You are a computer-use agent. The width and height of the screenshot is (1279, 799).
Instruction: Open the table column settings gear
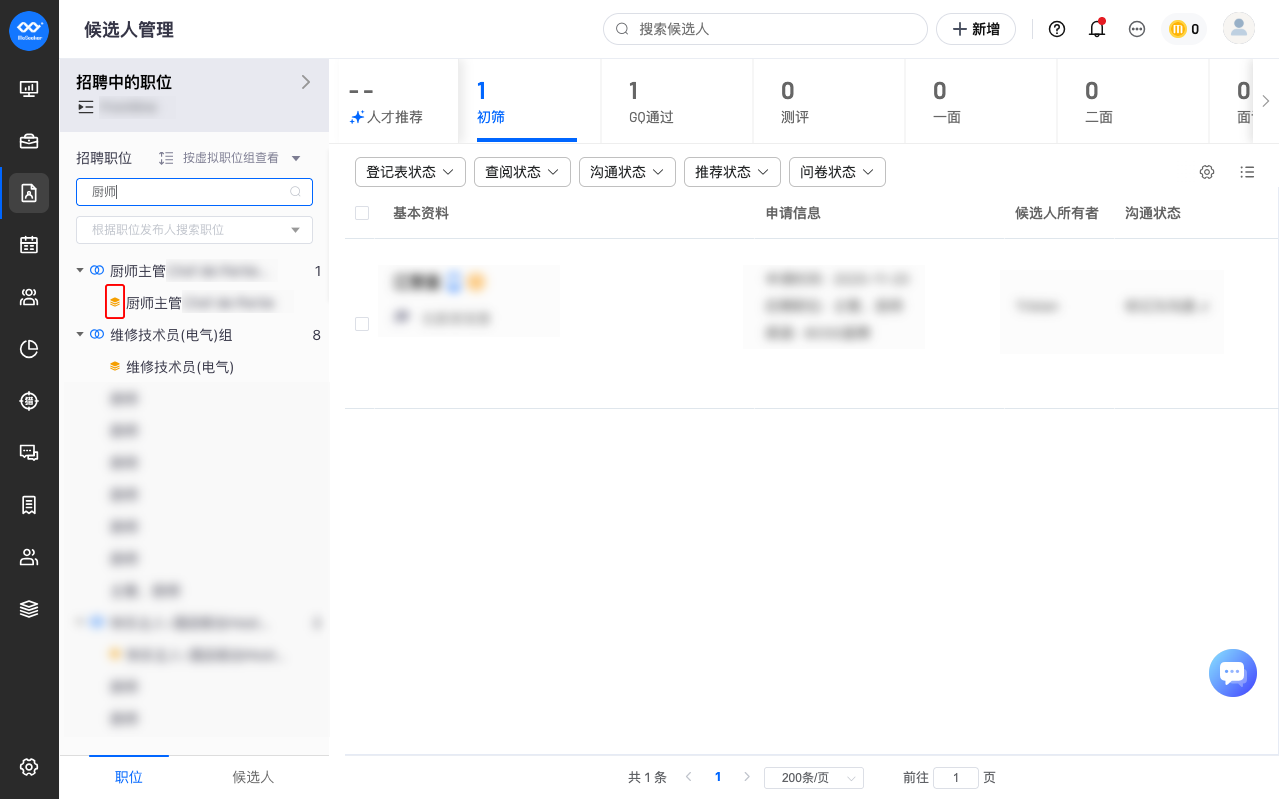click(1207, 172)
